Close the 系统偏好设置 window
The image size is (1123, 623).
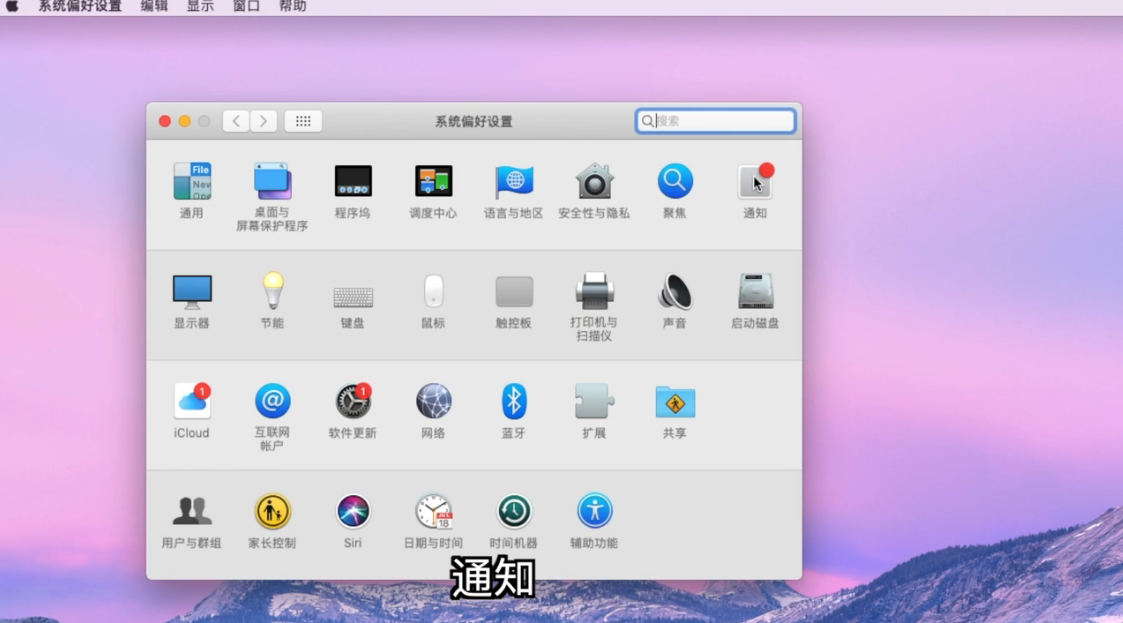tap(165, 121)
